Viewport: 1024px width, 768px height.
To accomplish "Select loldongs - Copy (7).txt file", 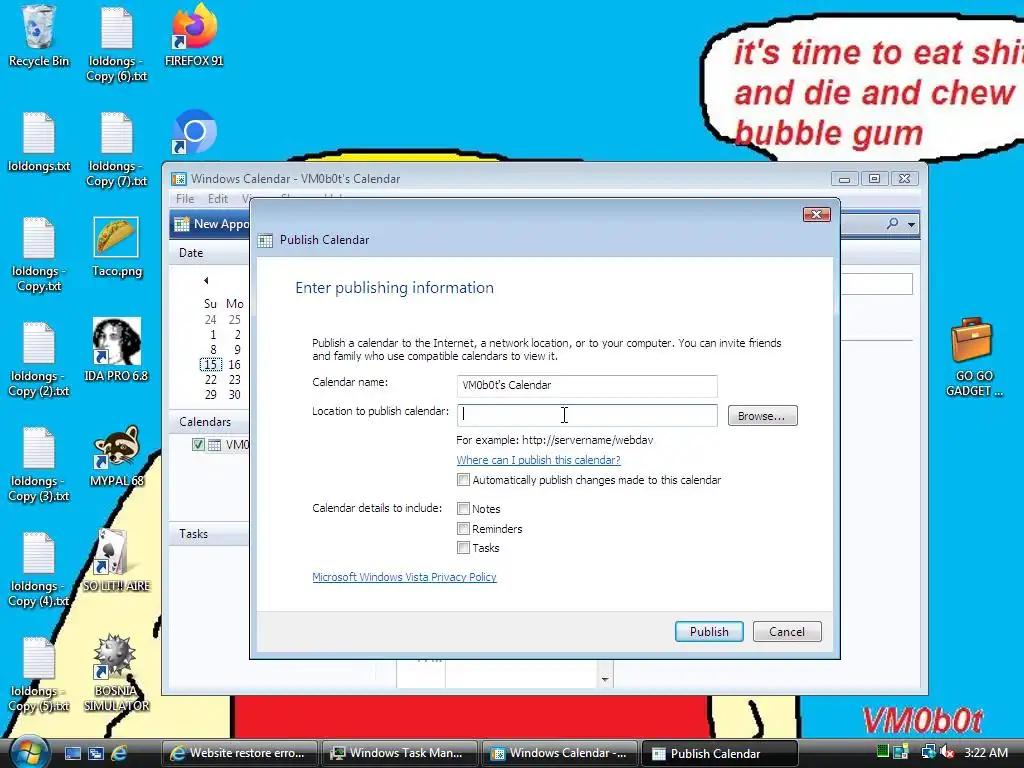I will (x=117, y=150).
